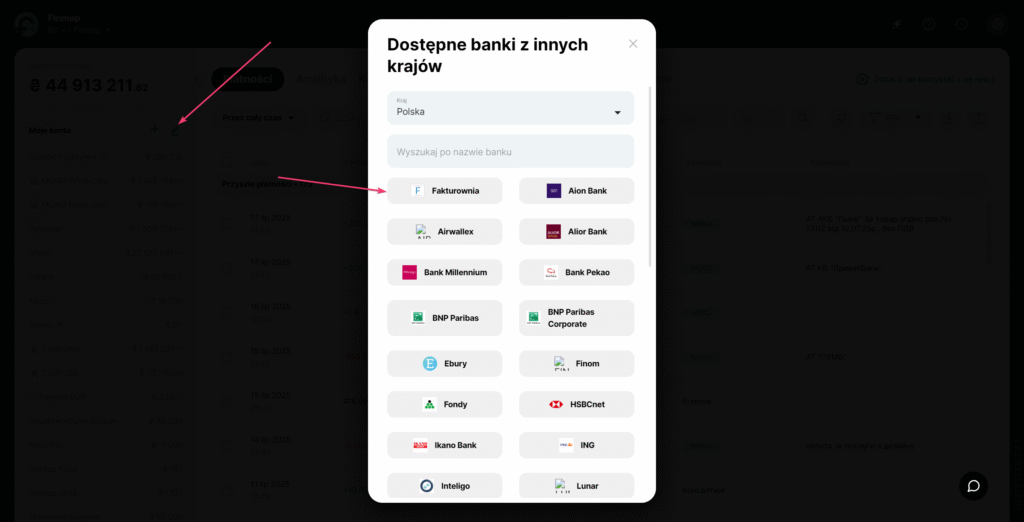Choose the plain BNP Paribas tile

coord(445,318)
